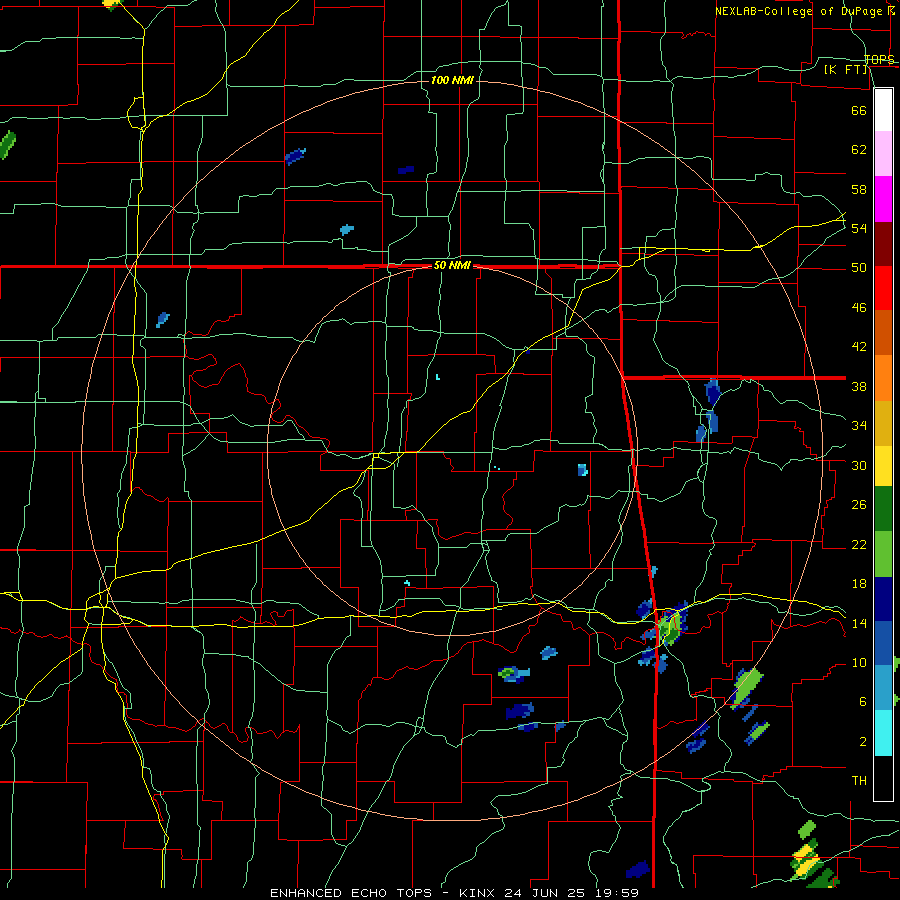Select the navy blue legend swatch
Viewport: 900px width, 900px height.
coord(883,599)
